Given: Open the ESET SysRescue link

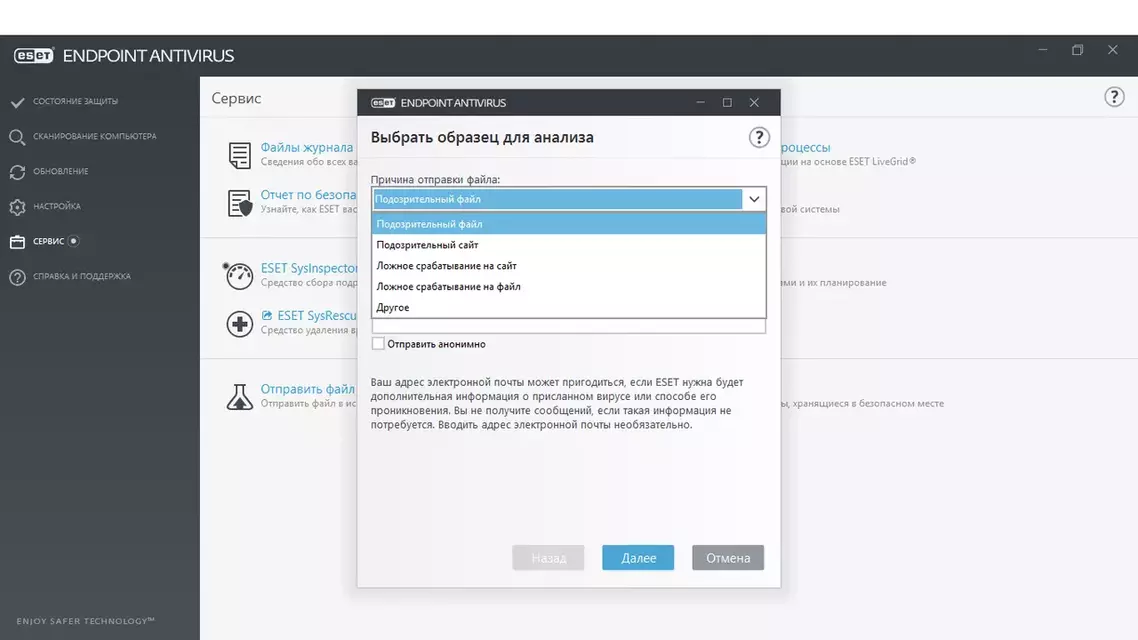Looking at the screenshot, I should coord(316,316).
